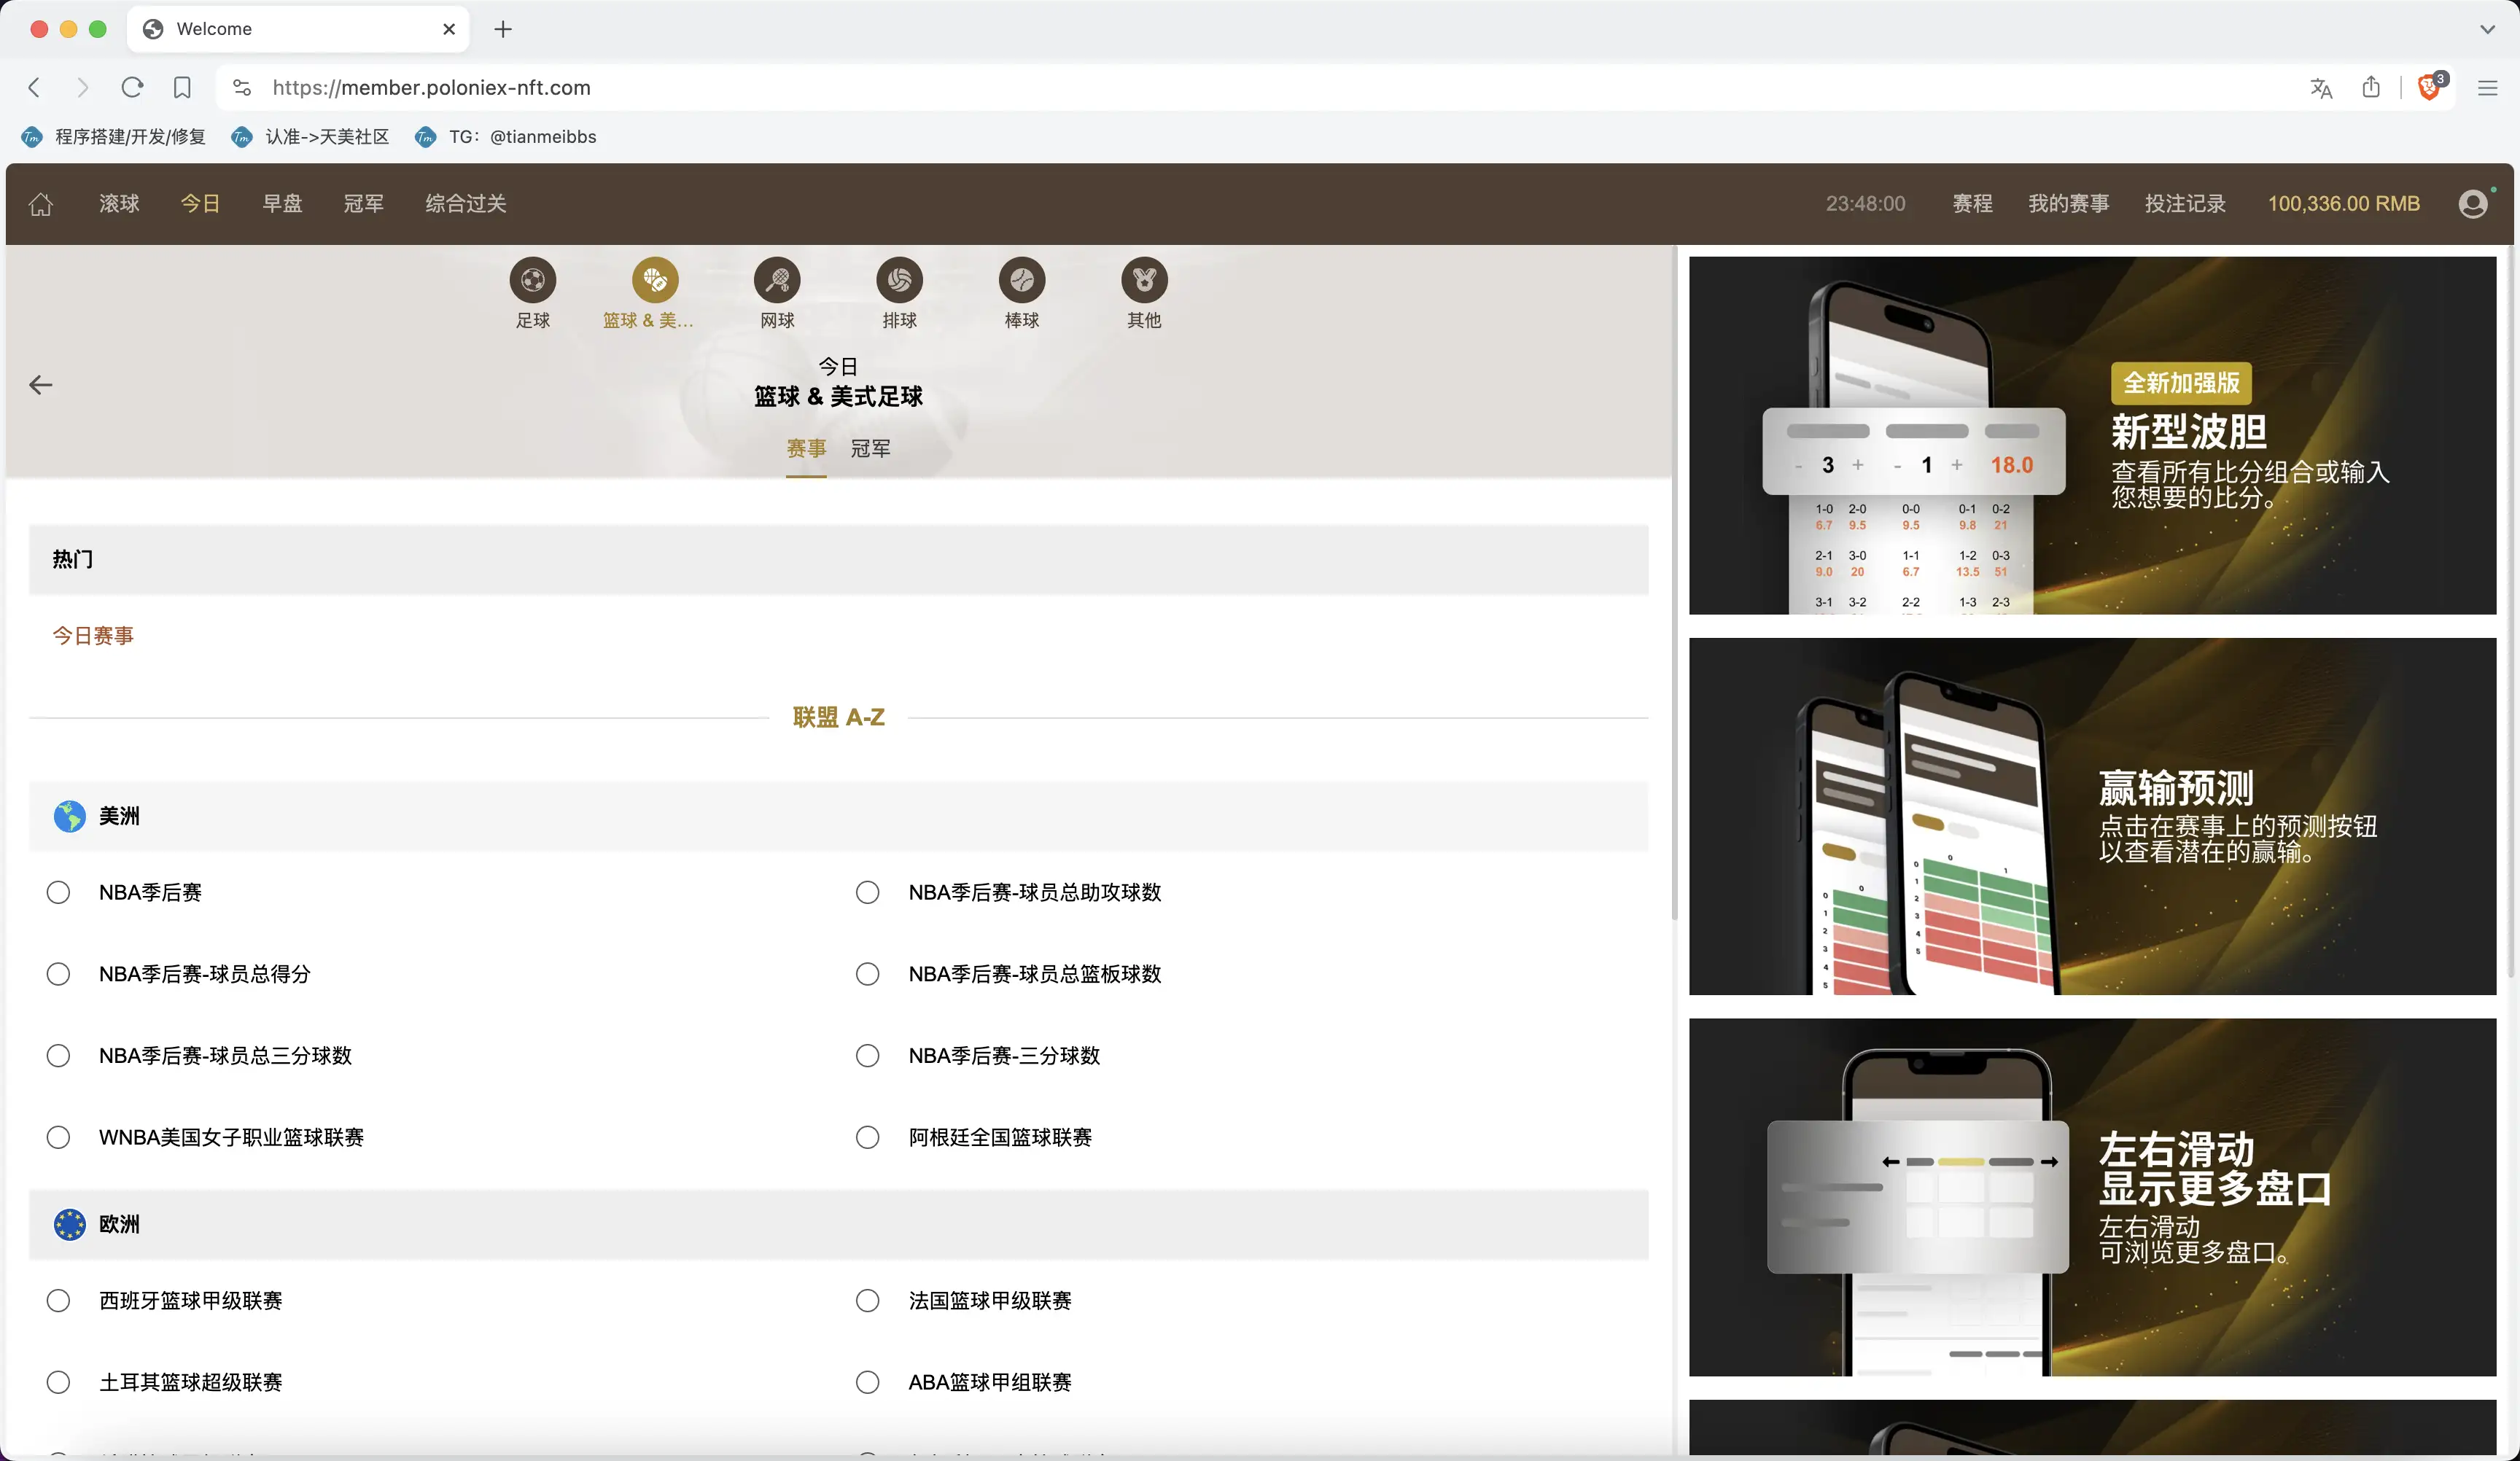
Task: Open the browser hamburger menu
Action: click(x=2488, y=88)
